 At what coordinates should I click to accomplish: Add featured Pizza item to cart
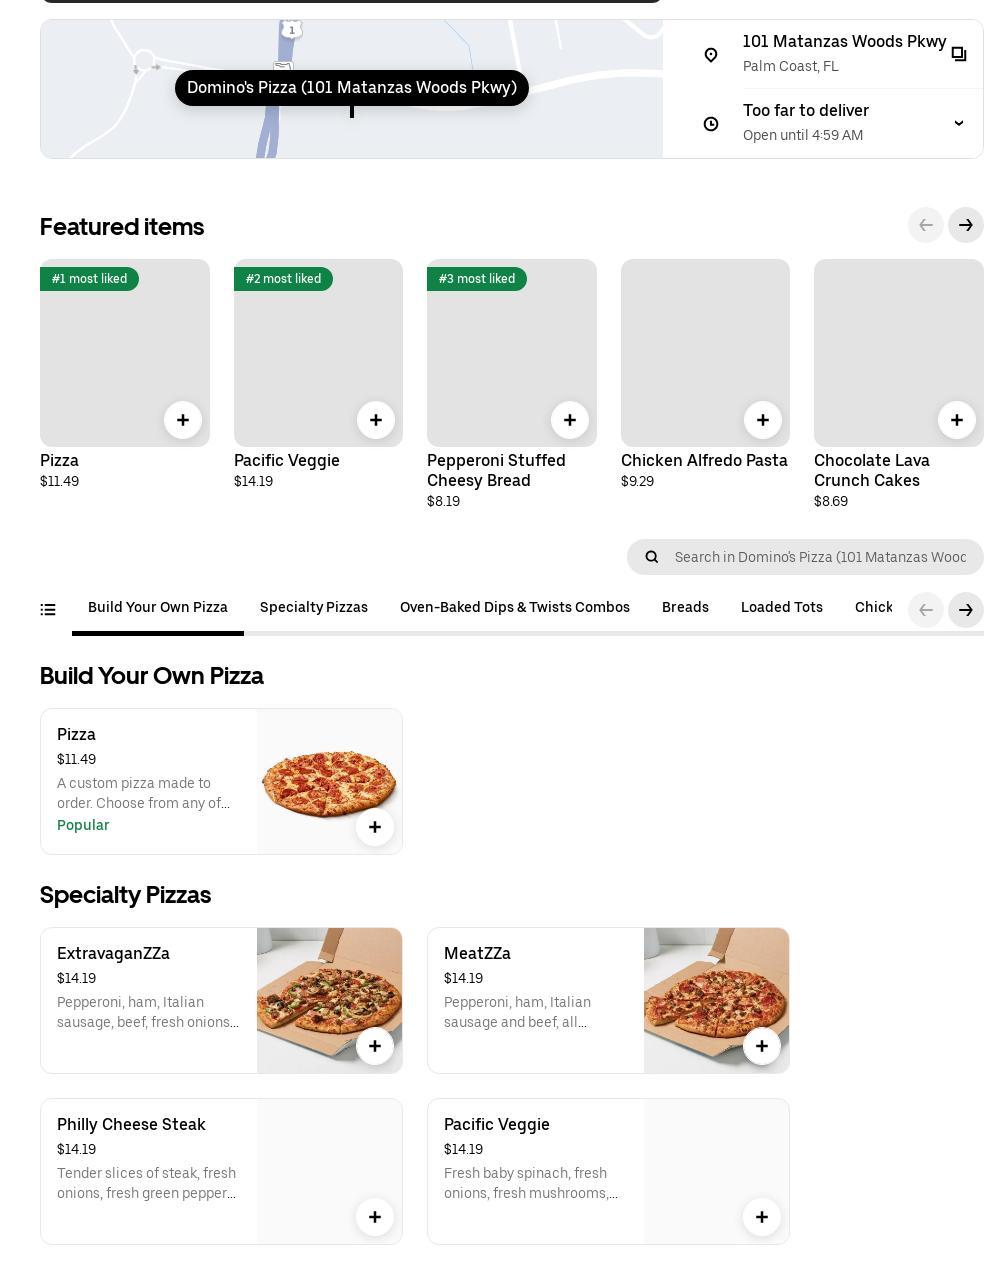[x=182, y=420]
